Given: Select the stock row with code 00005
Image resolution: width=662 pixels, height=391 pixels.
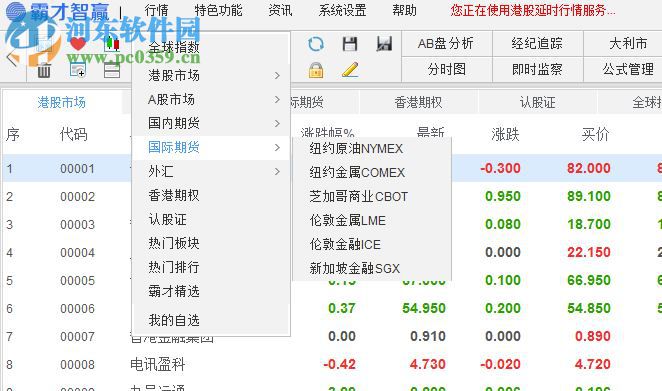Looking at the screenshot, I should coord(332,280).
